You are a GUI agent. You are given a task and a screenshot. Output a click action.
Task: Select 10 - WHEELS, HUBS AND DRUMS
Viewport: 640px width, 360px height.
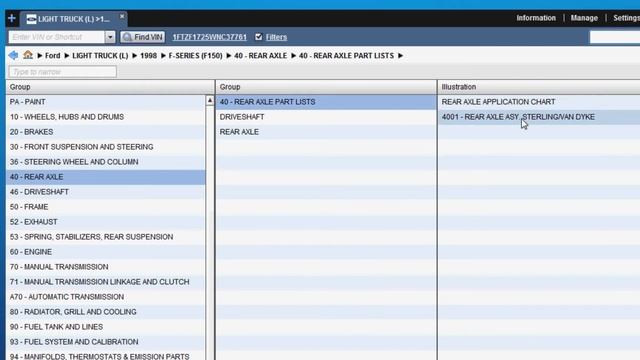pos(106,117)
